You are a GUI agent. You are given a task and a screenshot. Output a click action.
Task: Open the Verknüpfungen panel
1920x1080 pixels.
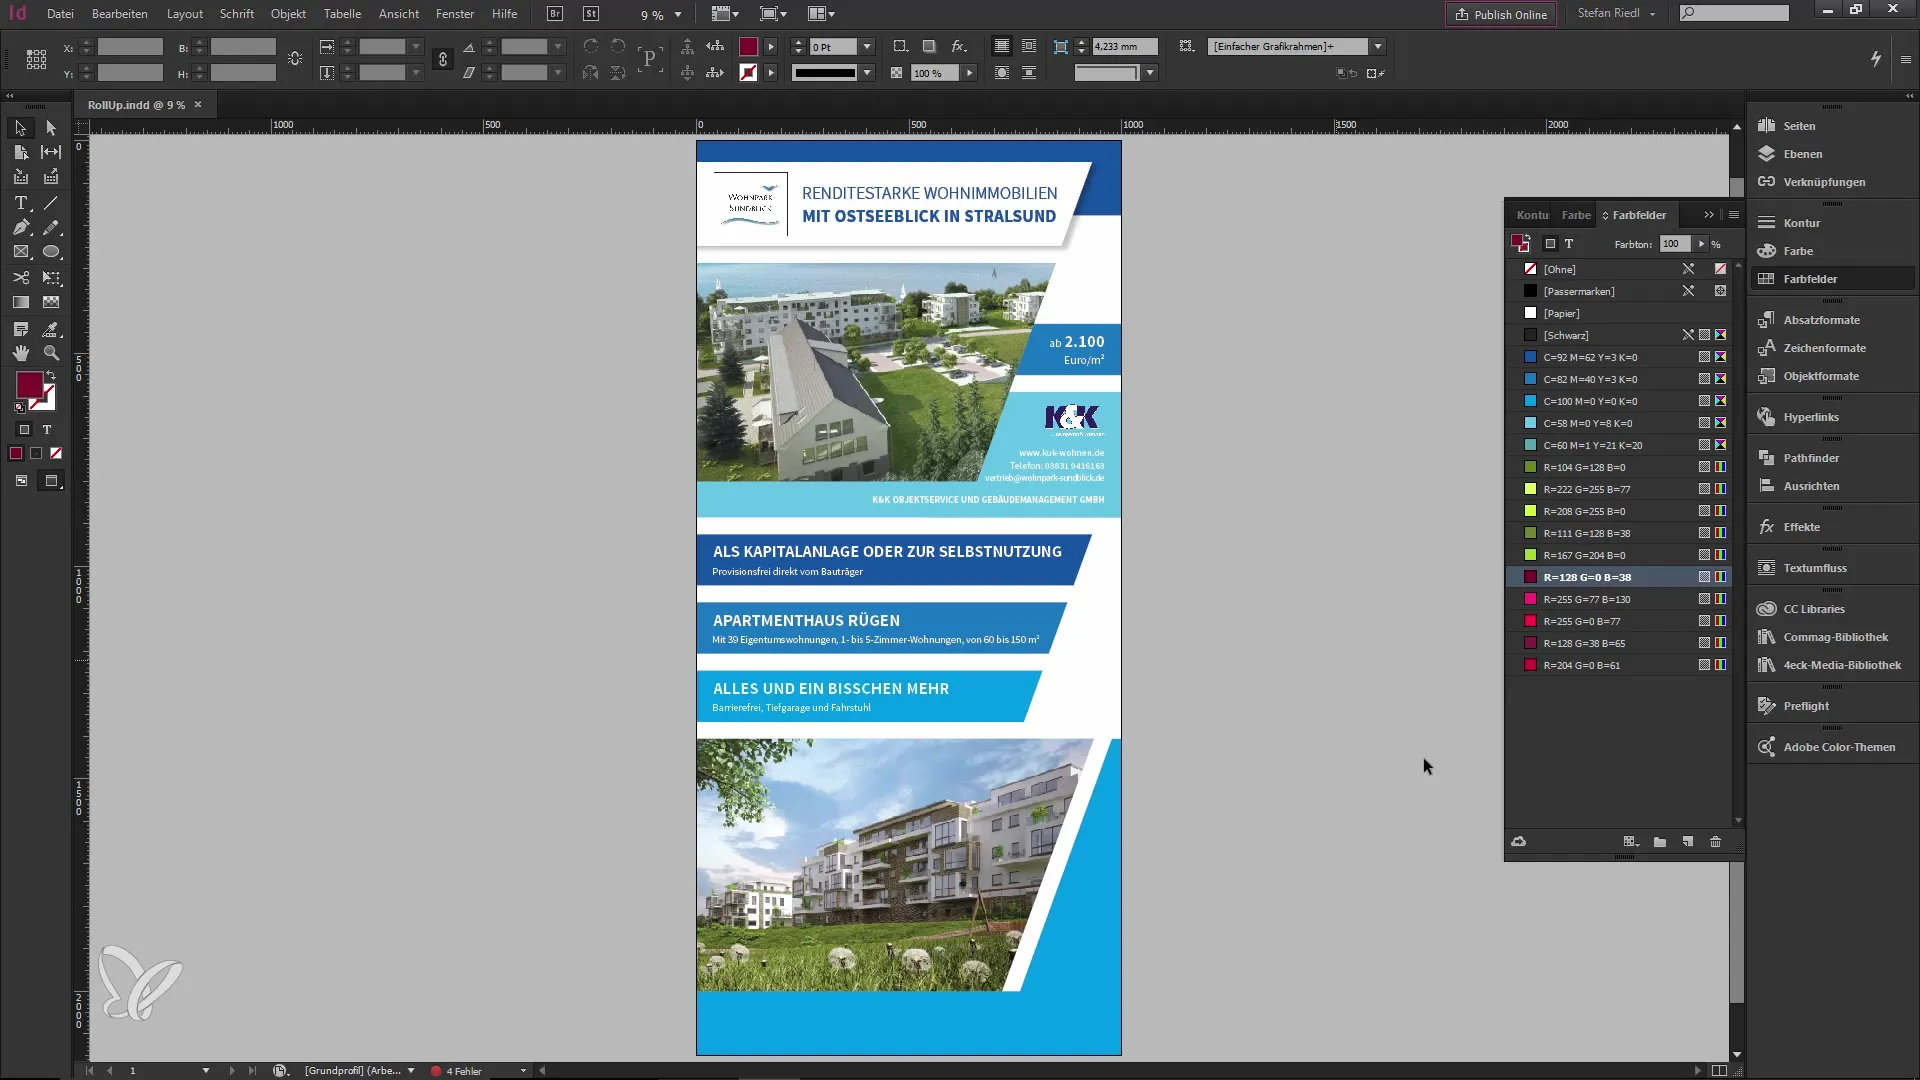[x=1824, y=182]
